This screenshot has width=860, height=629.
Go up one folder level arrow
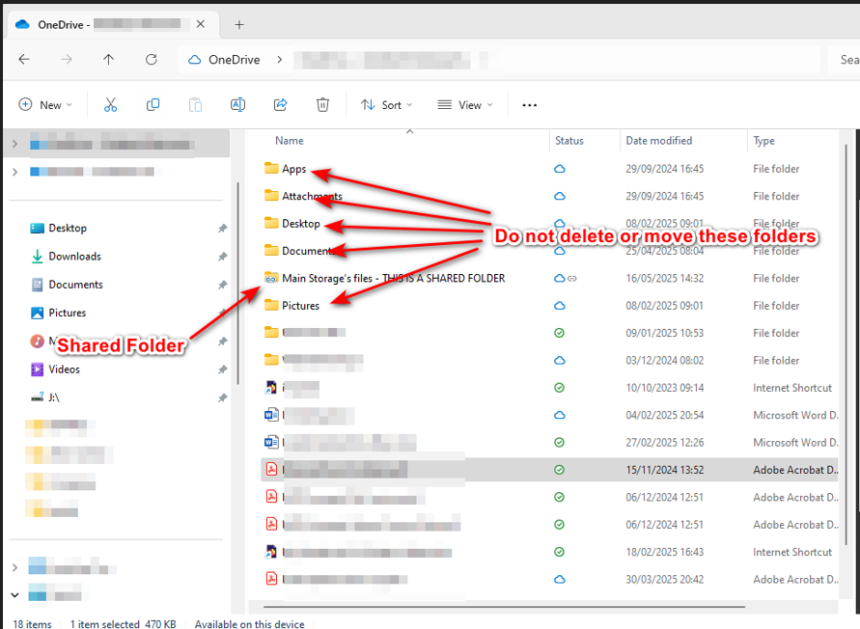pyautogui.click(x=109, y=60)
